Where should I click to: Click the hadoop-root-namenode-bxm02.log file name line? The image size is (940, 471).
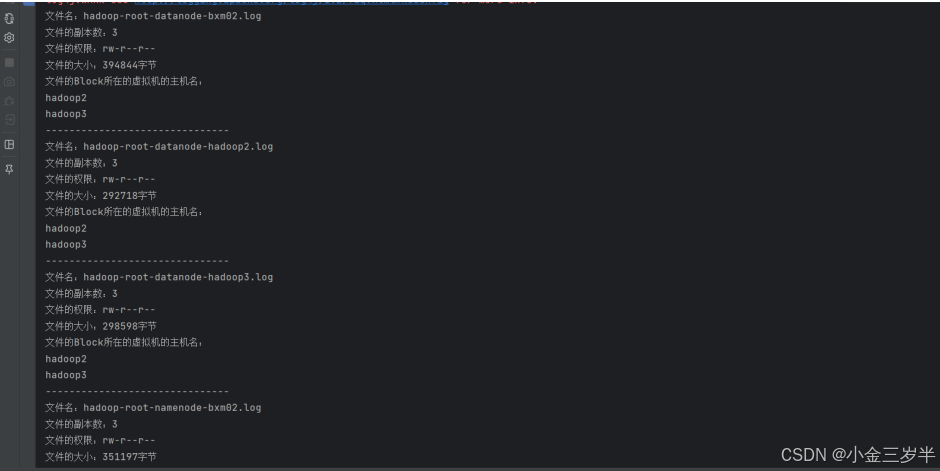pyautogui.click(x=153, y=408)
